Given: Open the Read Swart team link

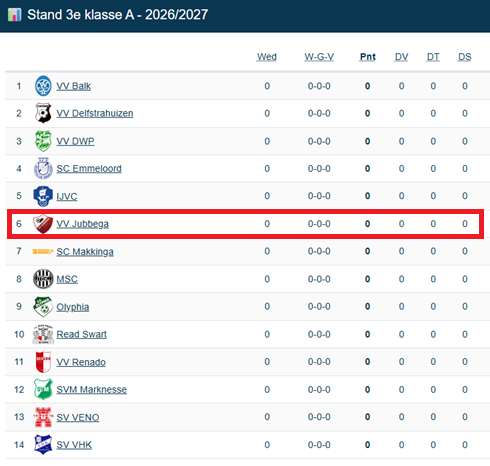Looking at the screenshot, I should 82,334.
